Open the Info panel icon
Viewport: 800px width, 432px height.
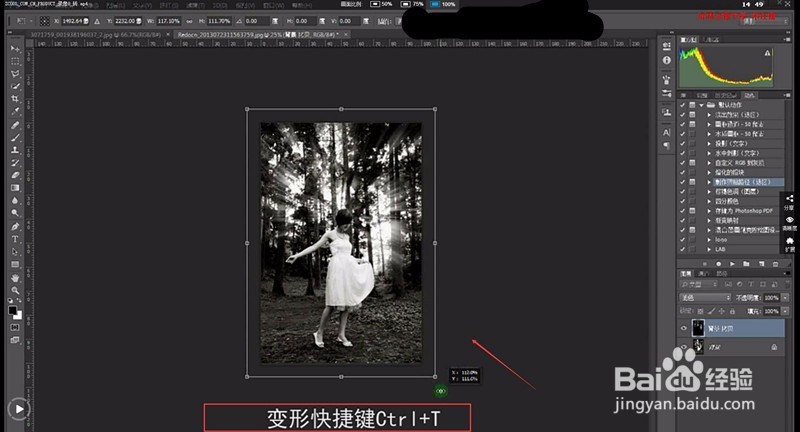pos(666,60)
